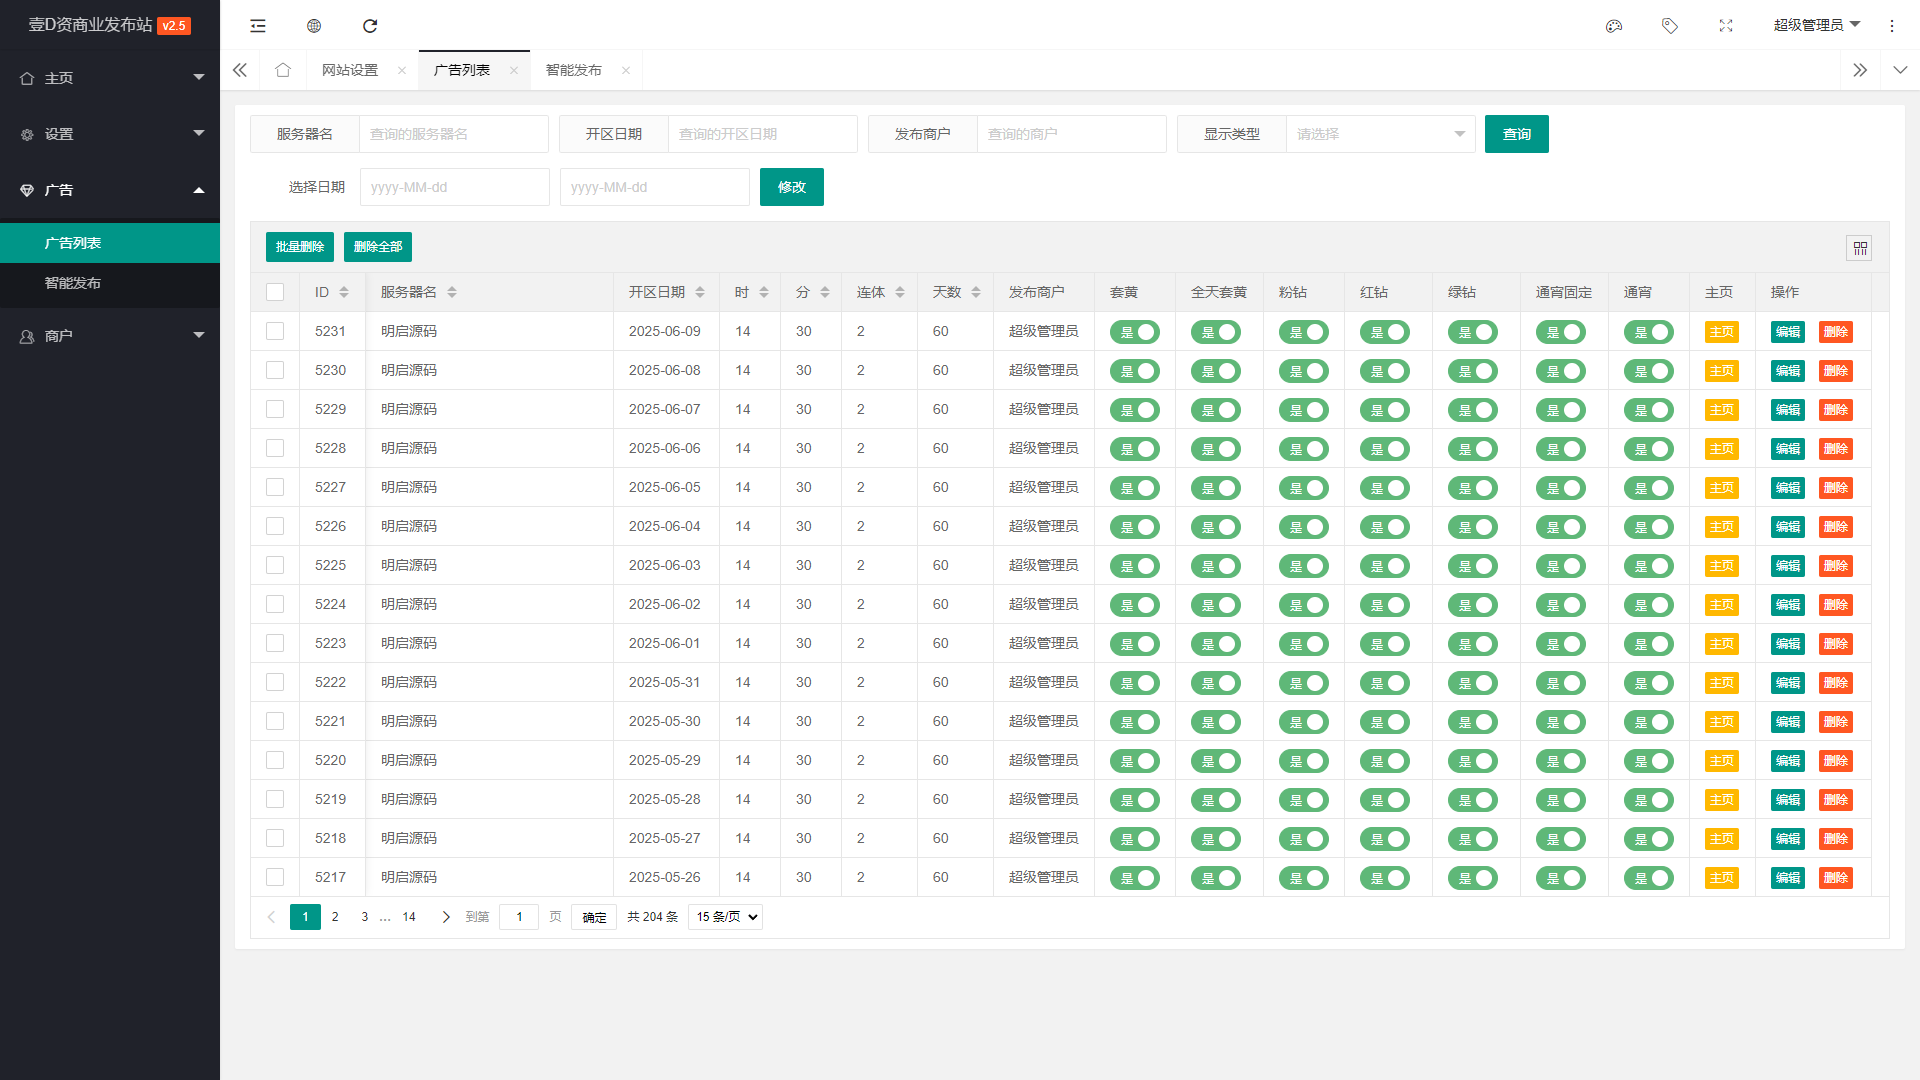Refresh the page with the reload icon
The image size is (1920, 1080).
(370, 25)
